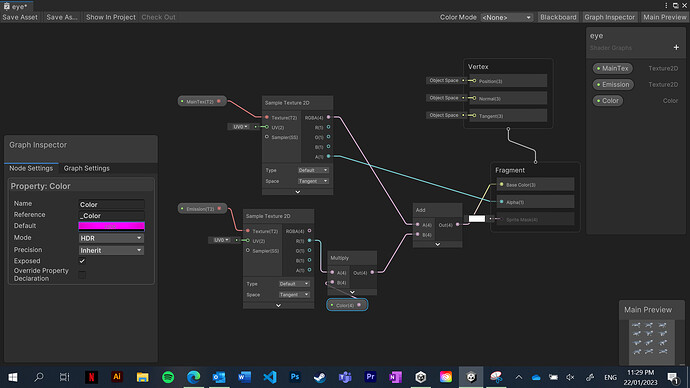Open the Precision Inherit dropdown
This screenshot has height=388, width=690.
pyautogui.click(x=111, y=250)
